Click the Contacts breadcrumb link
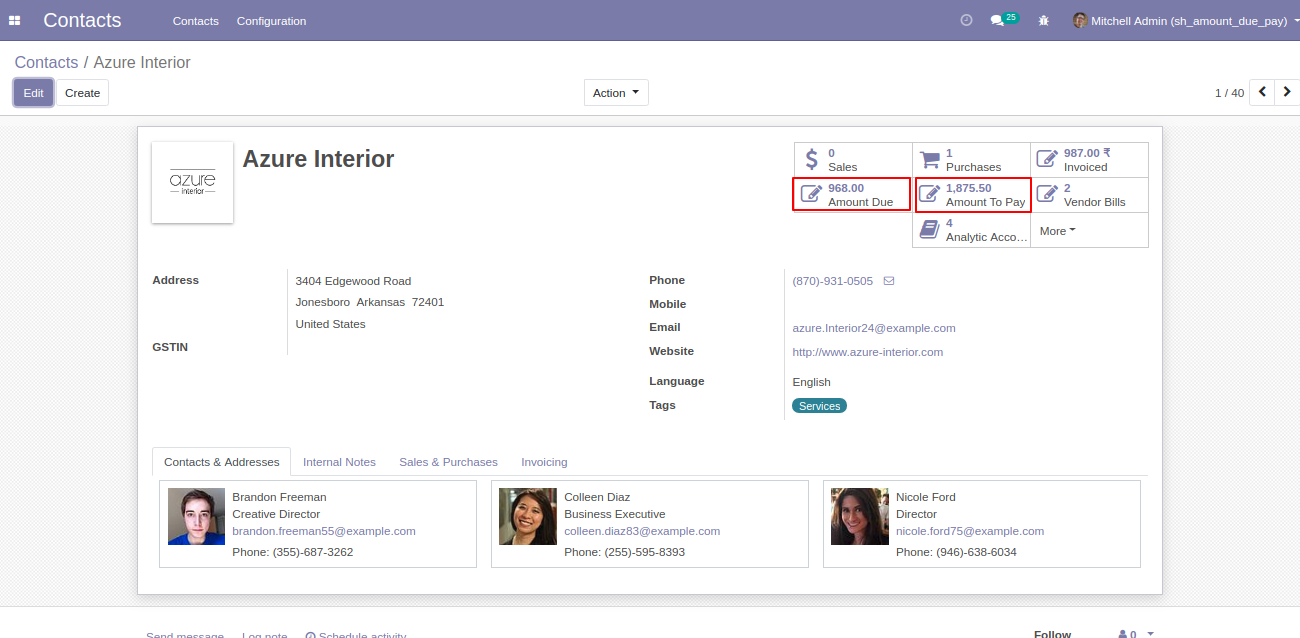1300x638 pixels. coord(46,62)
